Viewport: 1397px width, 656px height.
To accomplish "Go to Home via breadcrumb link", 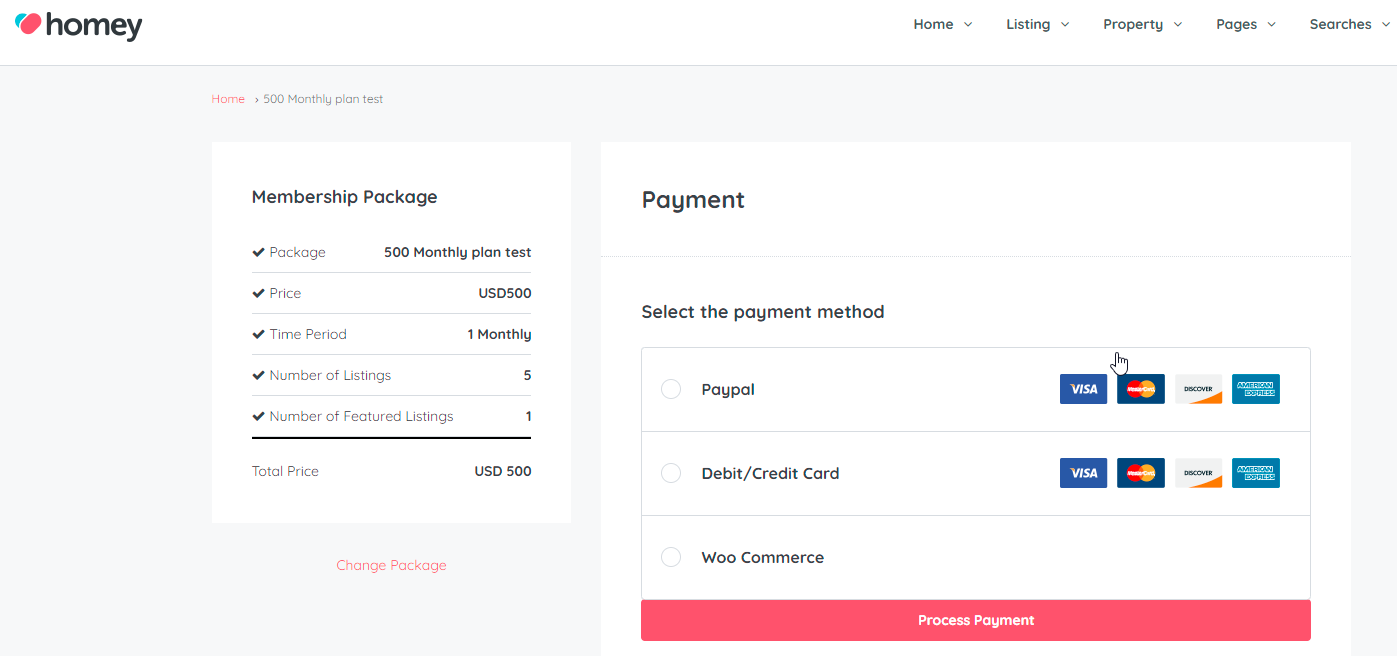I will coord(228,99).
